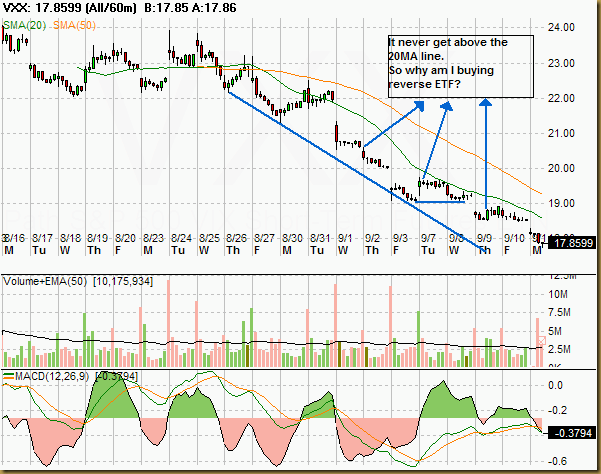
Task: Click the 9/7 Tu date label
Action: (x=428, y=244)
